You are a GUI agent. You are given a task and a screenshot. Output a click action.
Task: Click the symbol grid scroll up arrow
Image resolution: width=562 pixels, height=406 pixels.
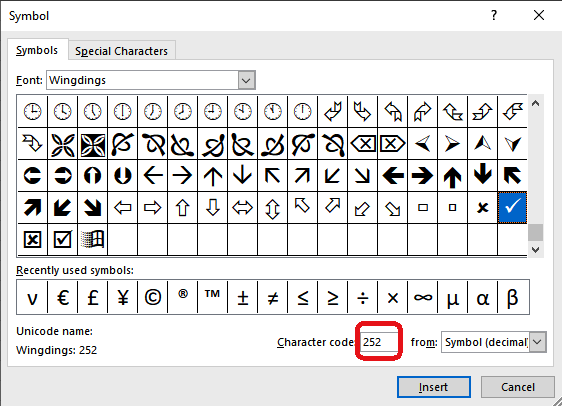pos(535,104)
